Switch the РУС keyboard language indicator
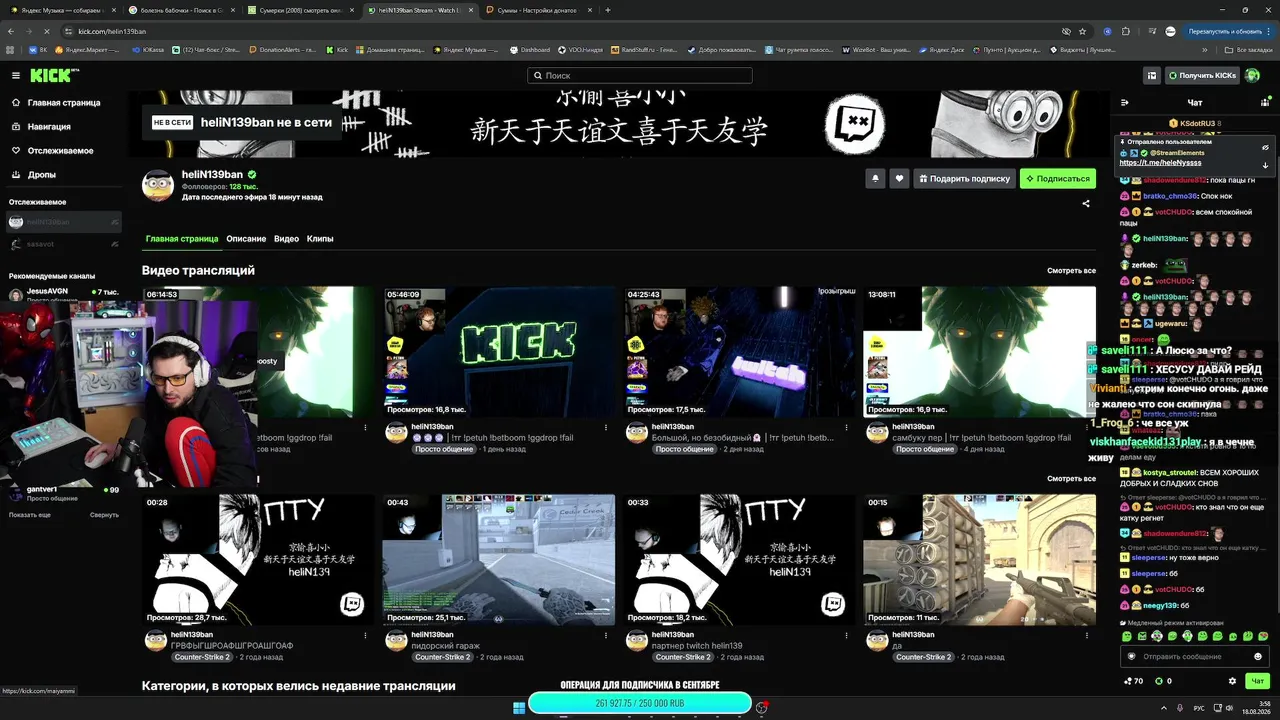The image size is (1280, 720). (1200, 708)
